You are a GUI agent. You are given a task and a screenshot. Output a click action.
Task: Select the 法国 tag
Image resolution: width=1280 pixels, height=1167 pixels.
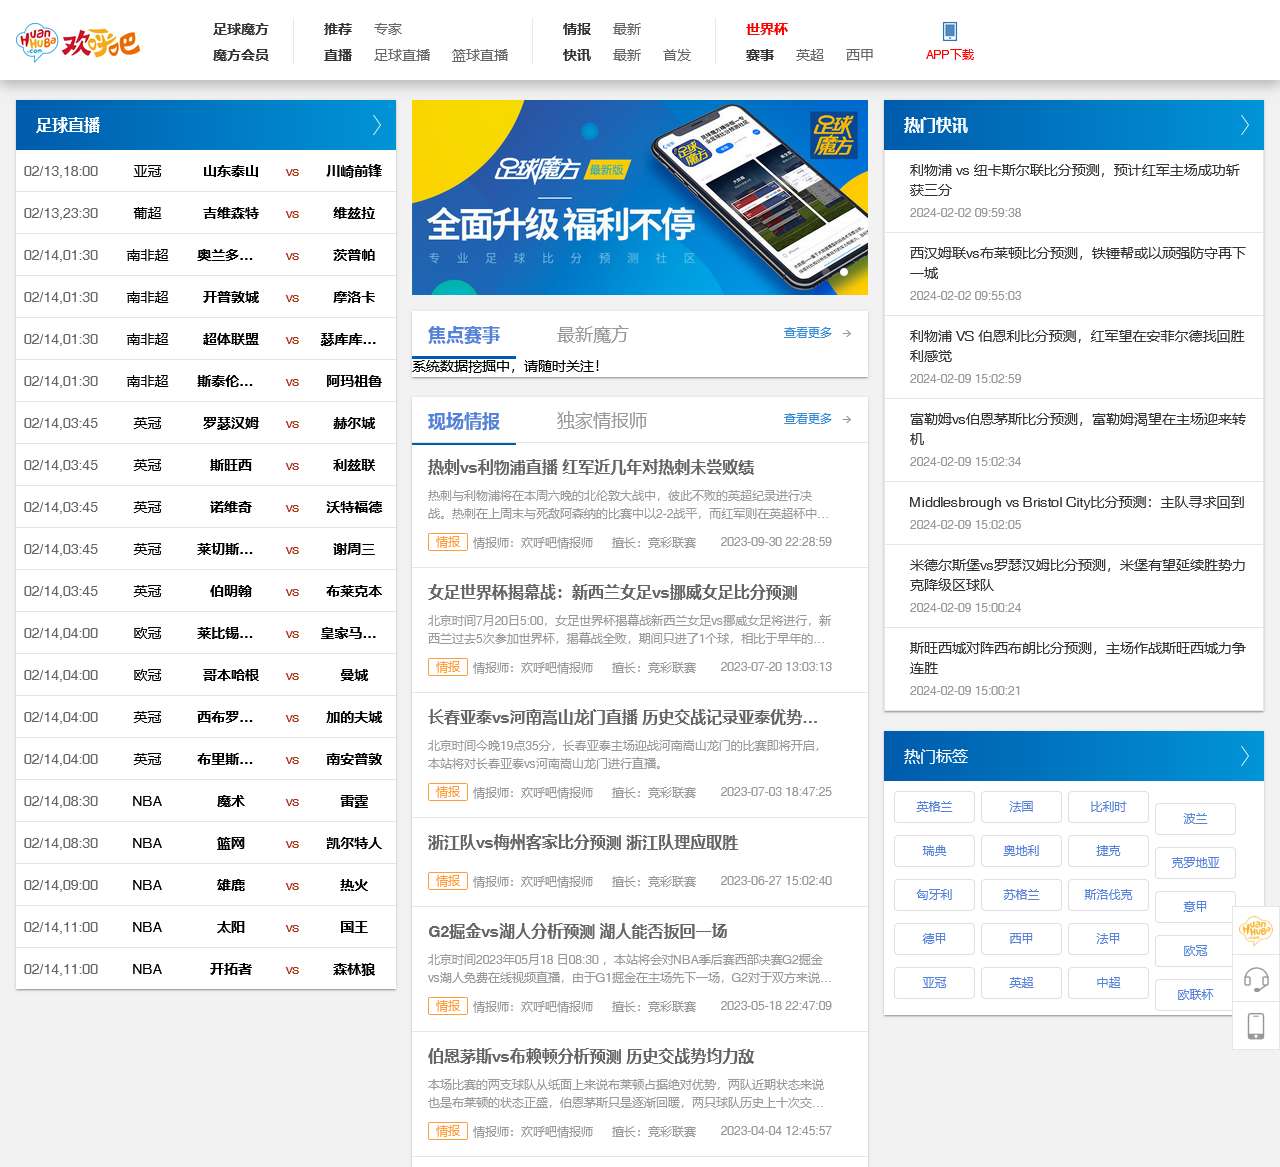(1021, 807)
